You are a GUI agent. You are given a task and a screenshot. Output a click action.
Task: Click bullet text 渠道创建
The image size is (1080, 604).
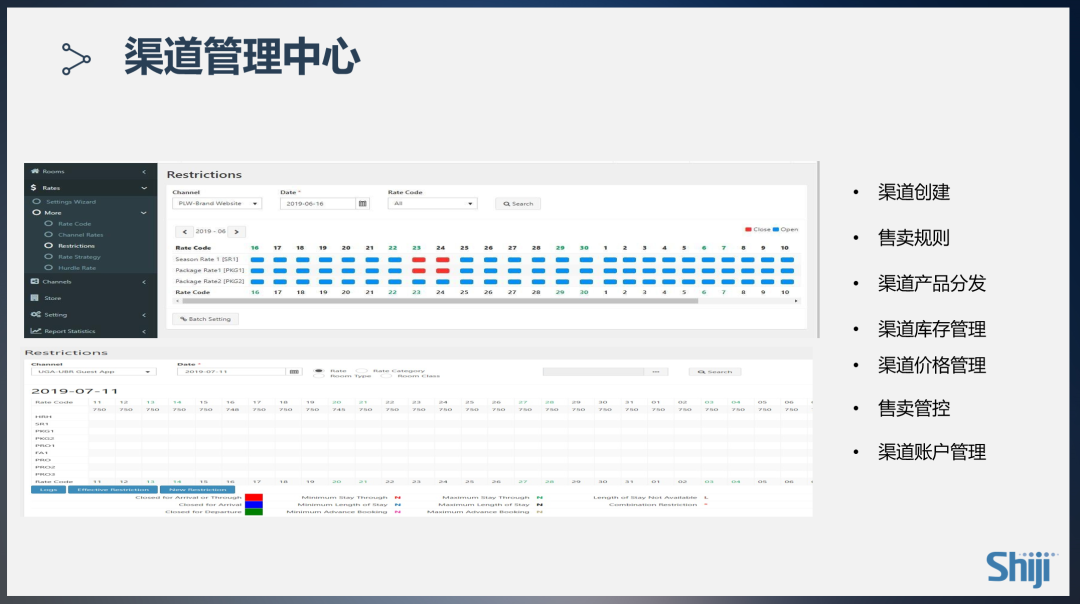tap(913, 192)
